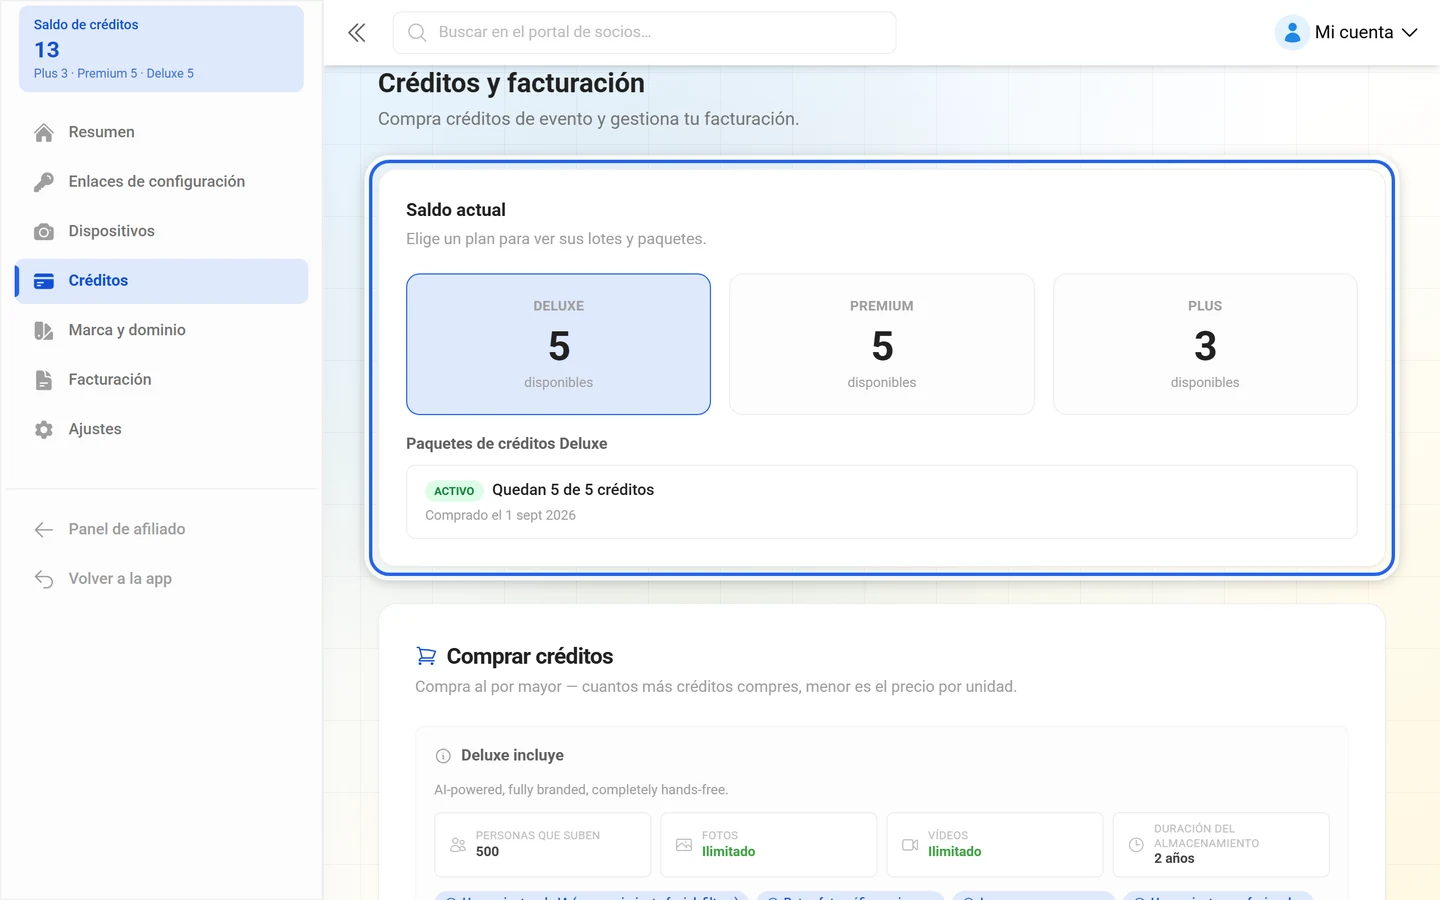The height and width of the screenshot is (900, 1440).
Task: Click the image icon in the Fotos box
Action: tap(684, 845)
